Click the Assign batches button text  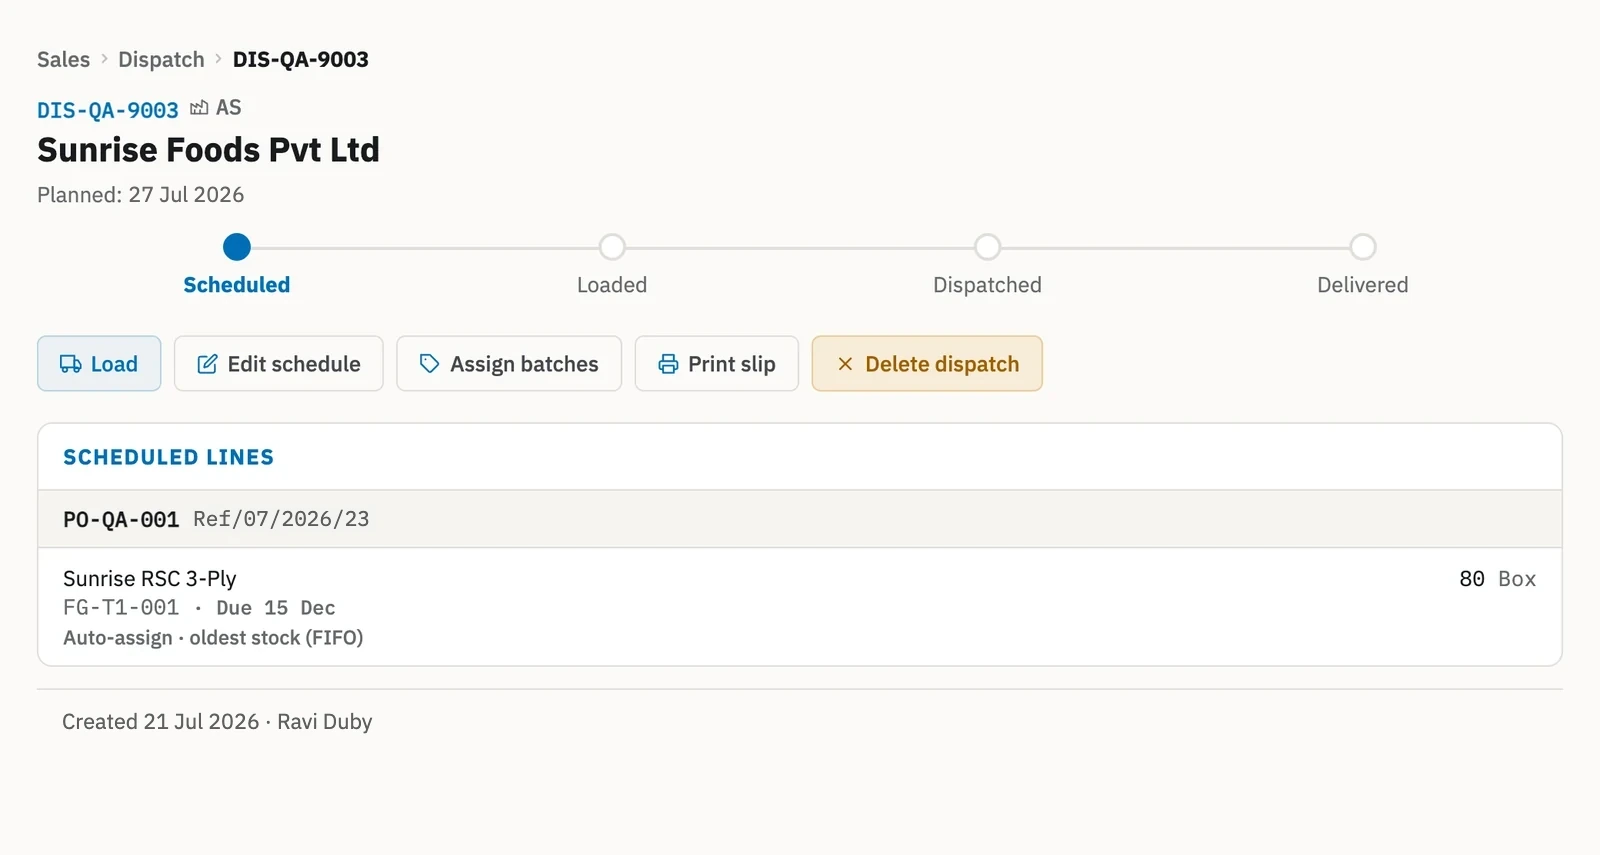pyautogui.click(x=524, y=364)
